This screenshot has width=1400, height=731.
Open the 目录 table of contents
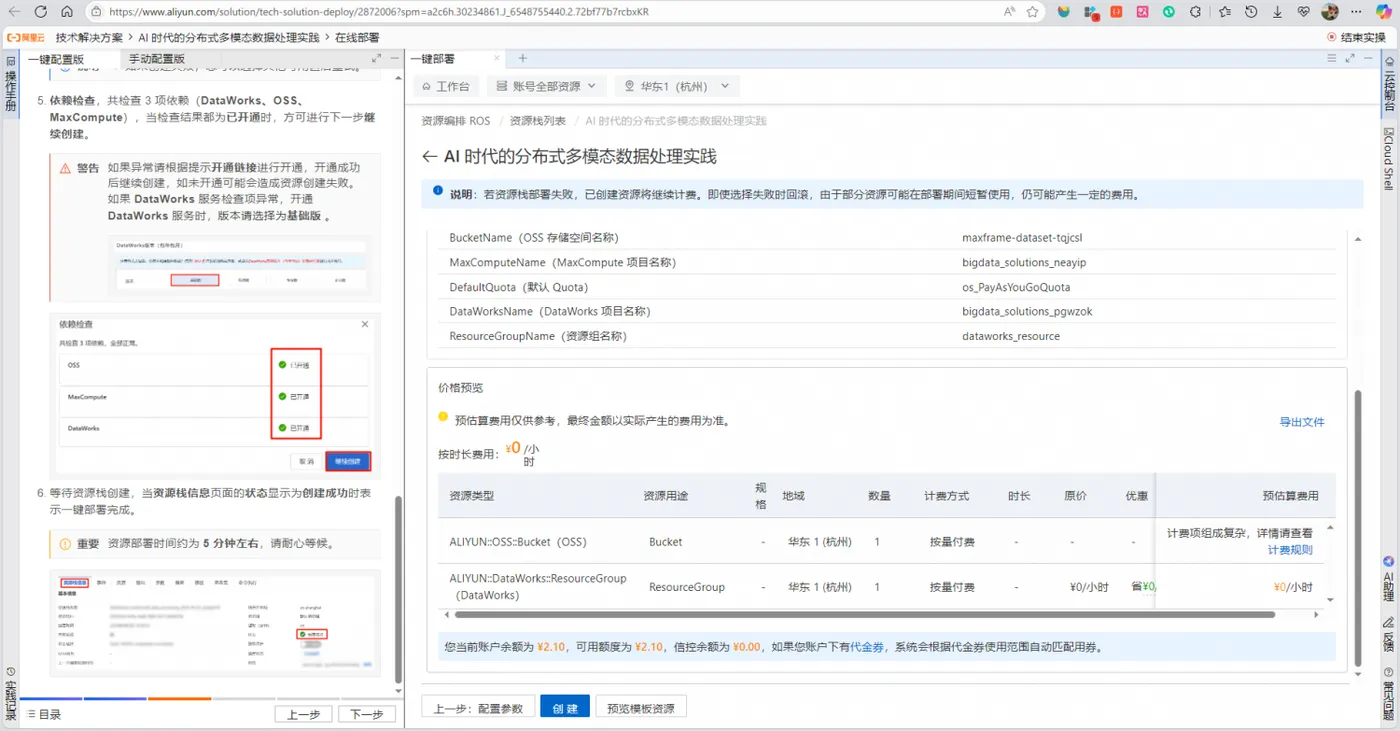pos(43,714)
